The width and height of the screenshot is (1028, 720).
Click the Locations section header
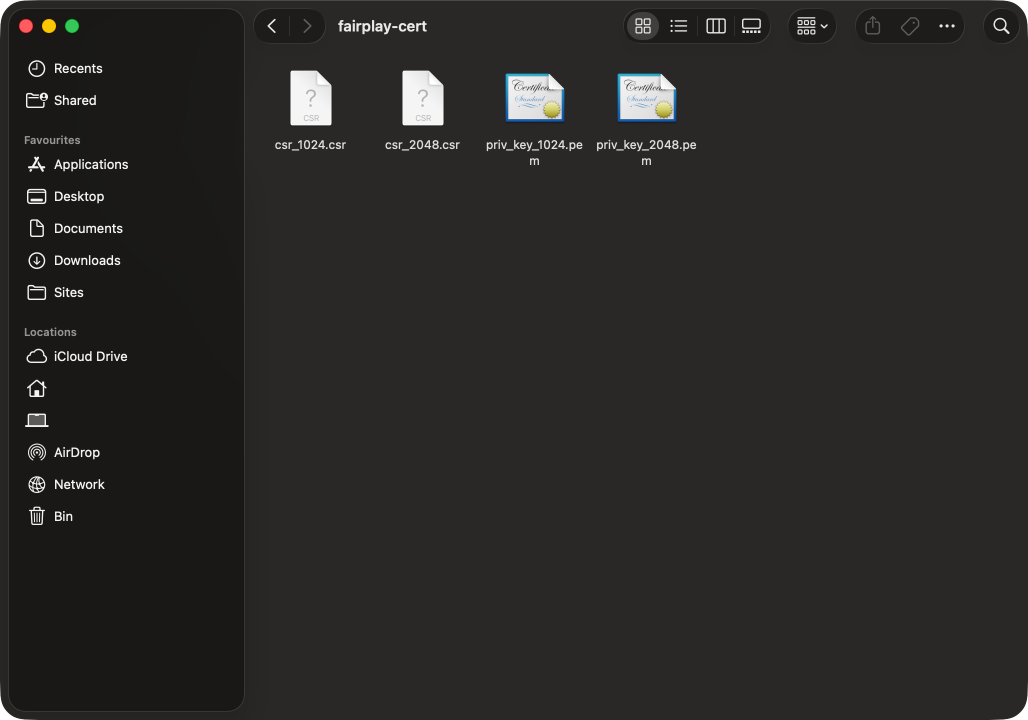[x=50, y=332]
